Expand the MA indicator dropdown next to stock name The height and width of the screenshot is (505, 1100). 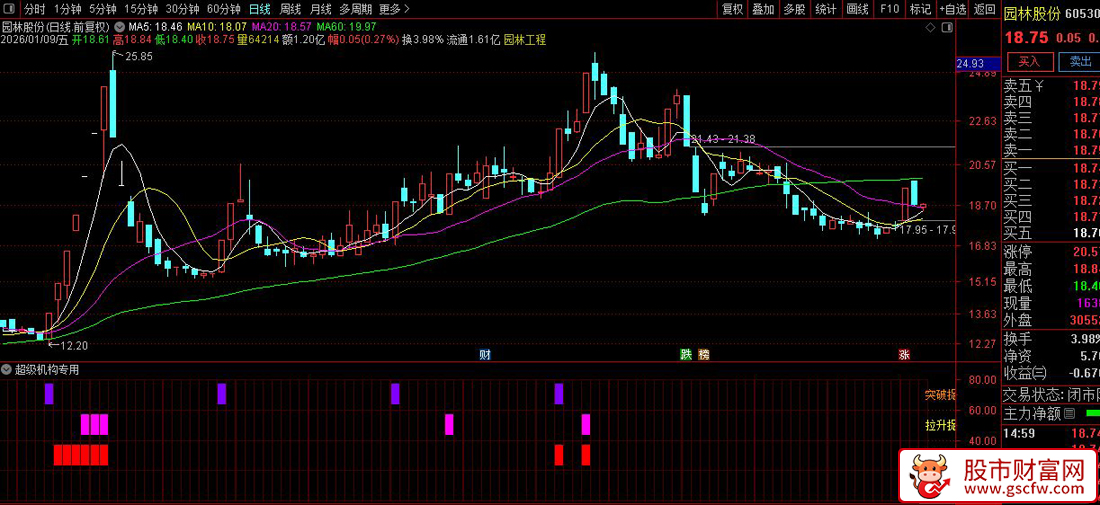(x=120, y=26)
